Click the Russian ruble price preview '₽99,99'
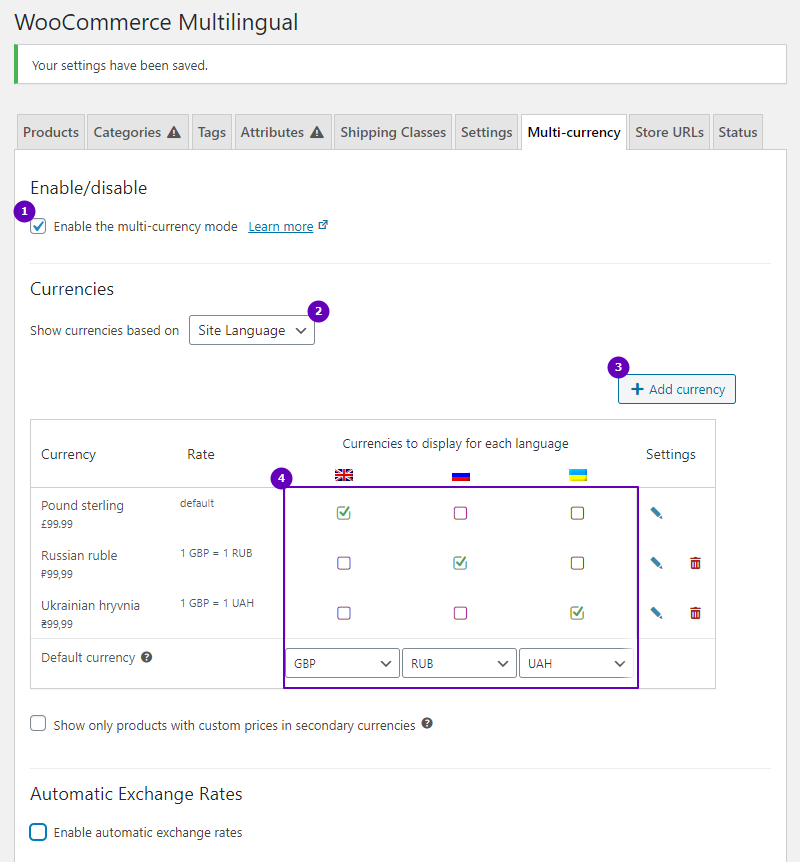Screen dimensions: 800x862 click(57, 574)
